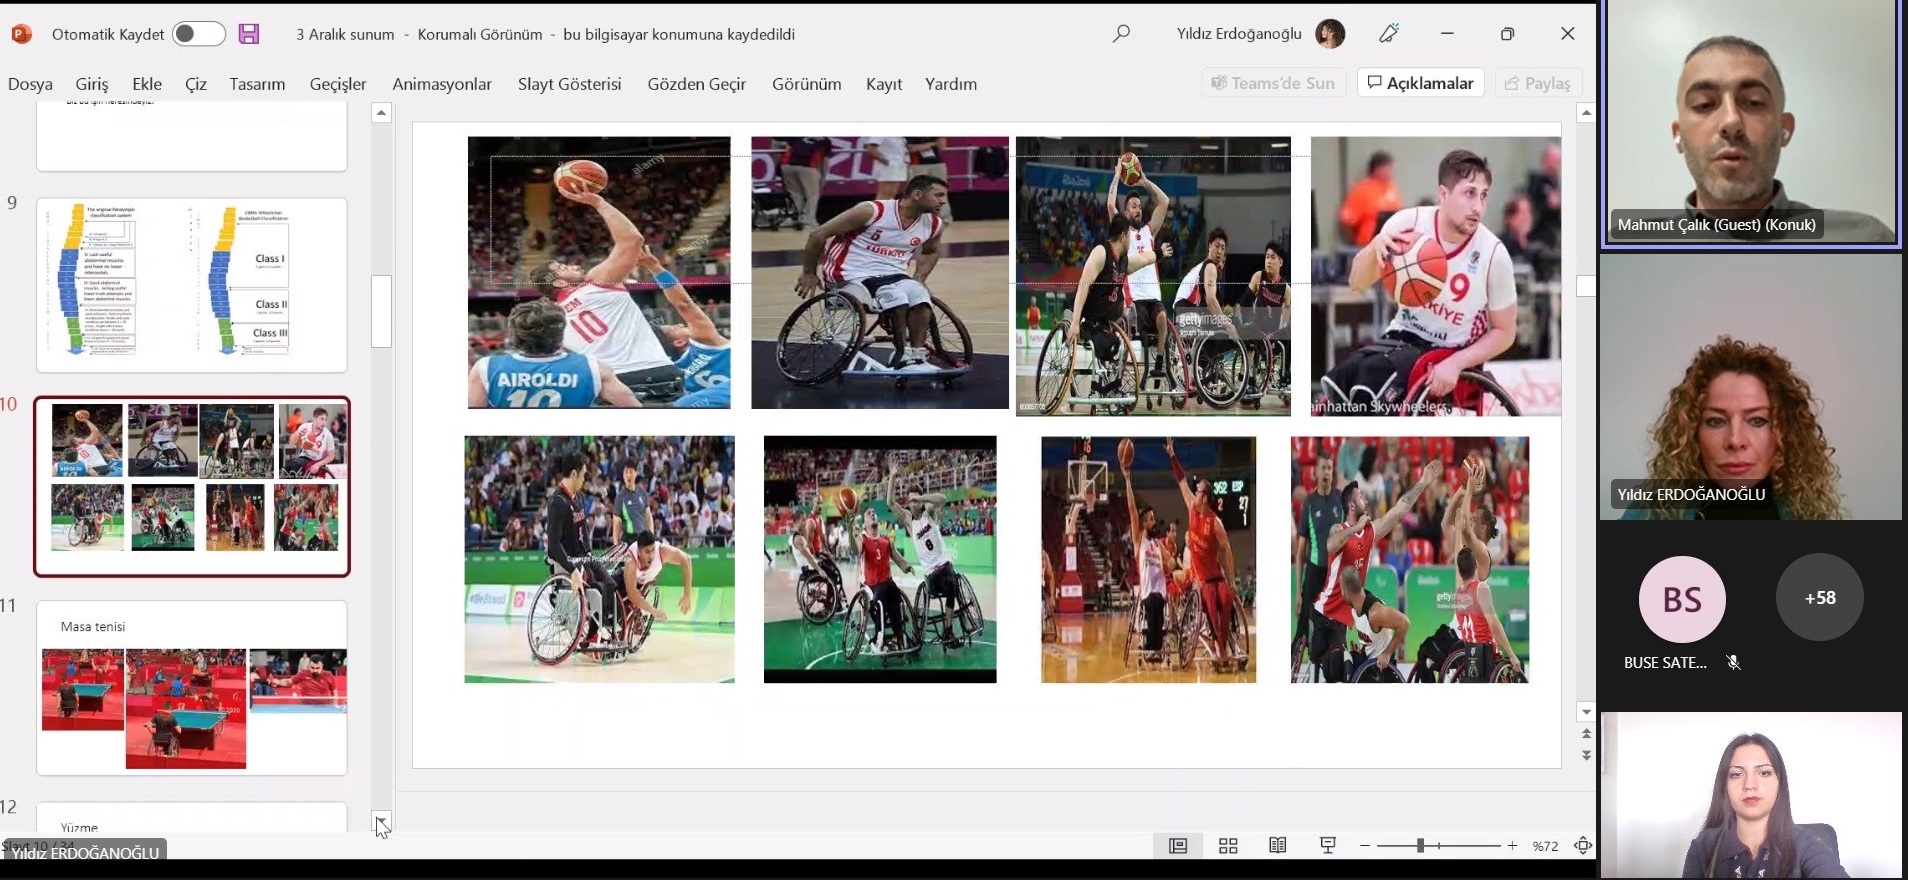This screenshot has height=880, width=1908.
Task: Select the photo of player number 10 shooting
Action: point(599,272)
